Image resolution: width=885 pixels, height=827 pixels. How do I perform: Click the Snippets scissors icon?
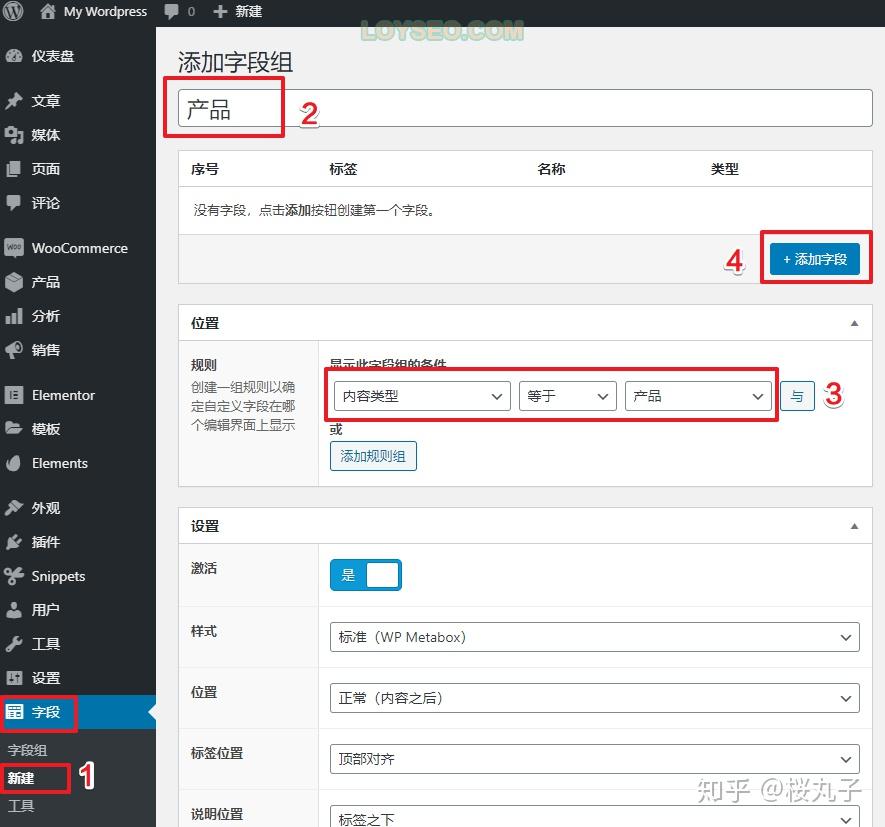point(14,576)
